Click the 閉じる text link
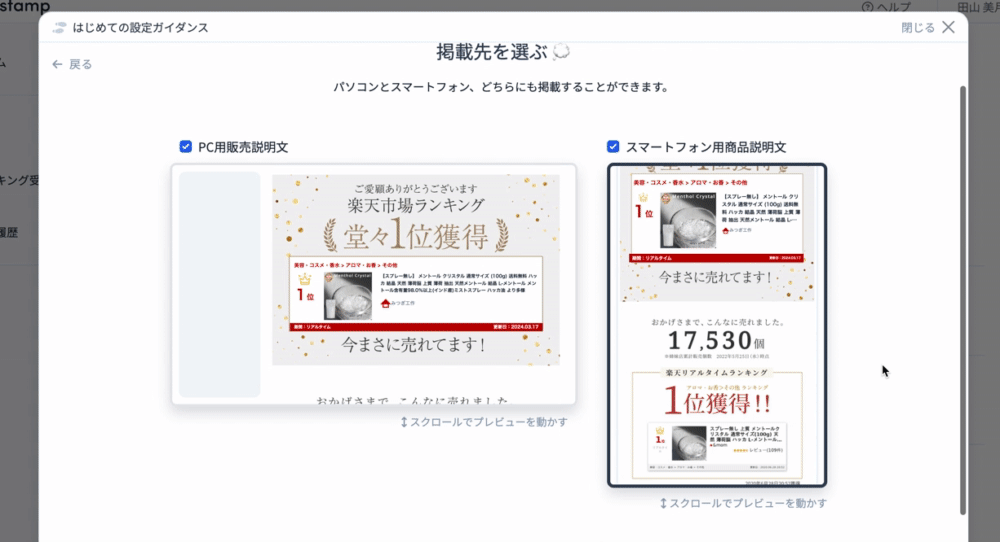 pos(918,27)
